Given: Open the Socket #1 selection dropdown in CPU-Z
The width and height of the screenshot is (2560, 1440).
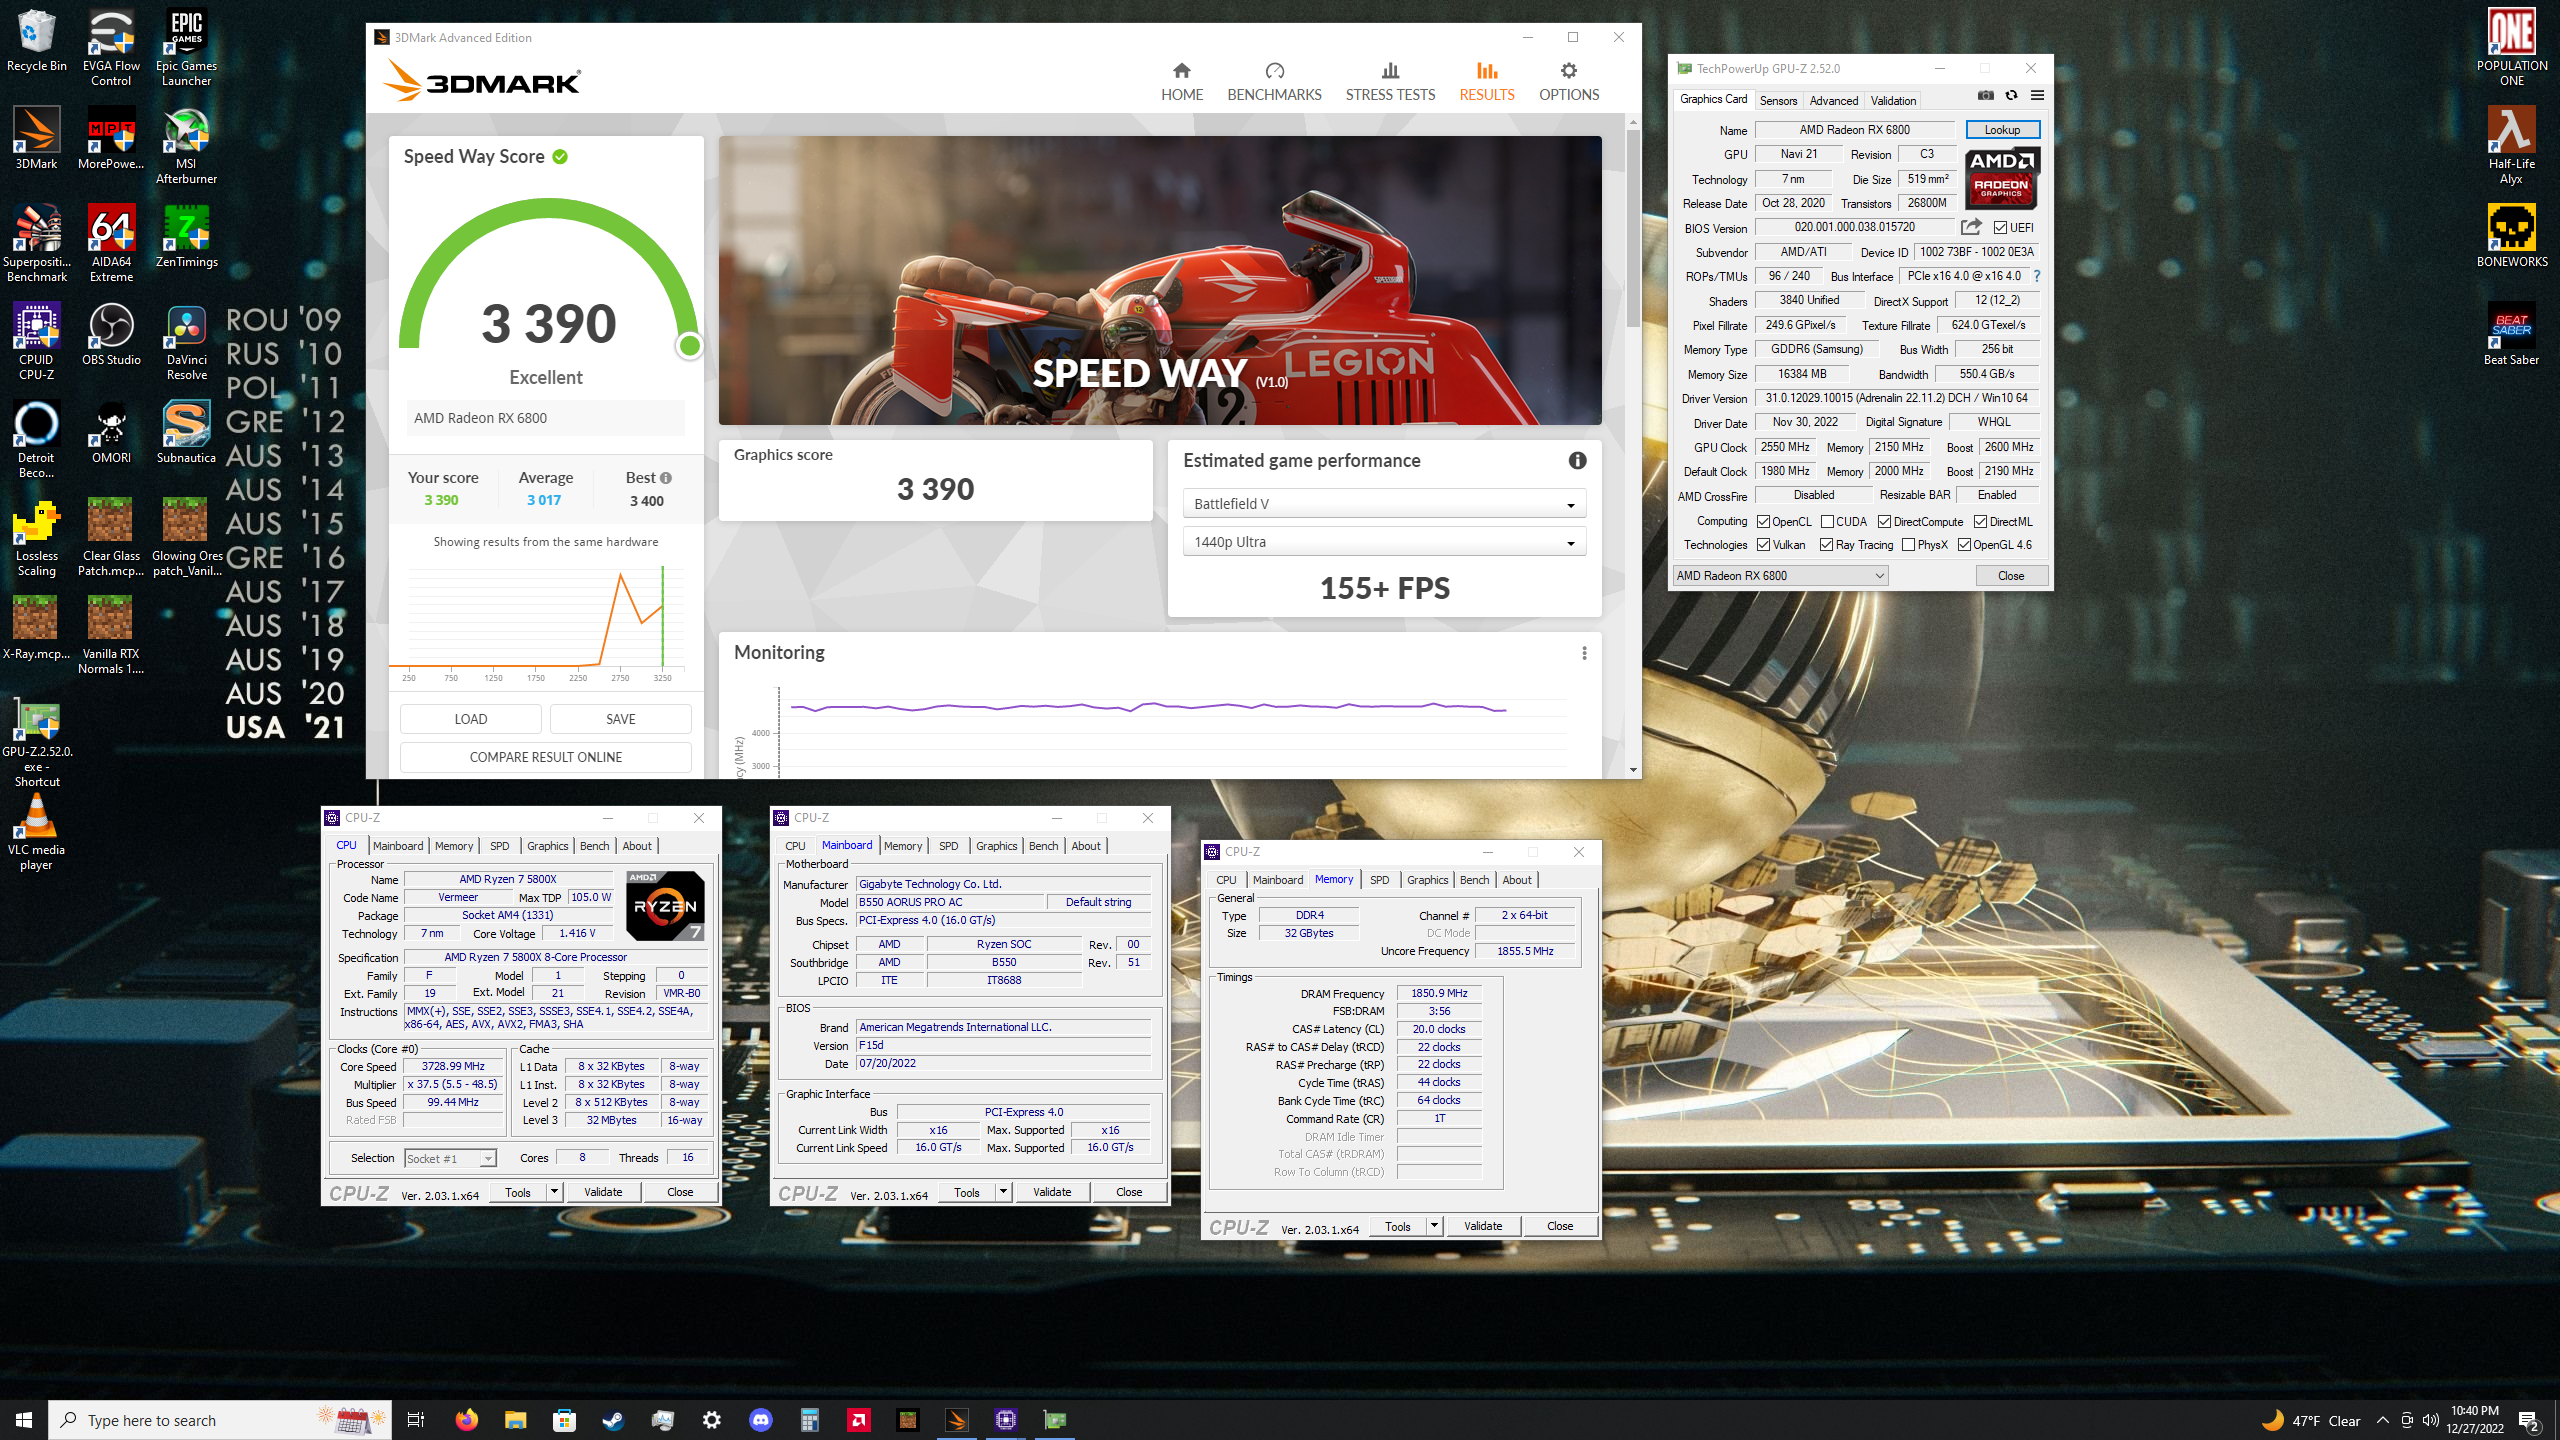Looking at the screenshot, I should coord(450,1158).
